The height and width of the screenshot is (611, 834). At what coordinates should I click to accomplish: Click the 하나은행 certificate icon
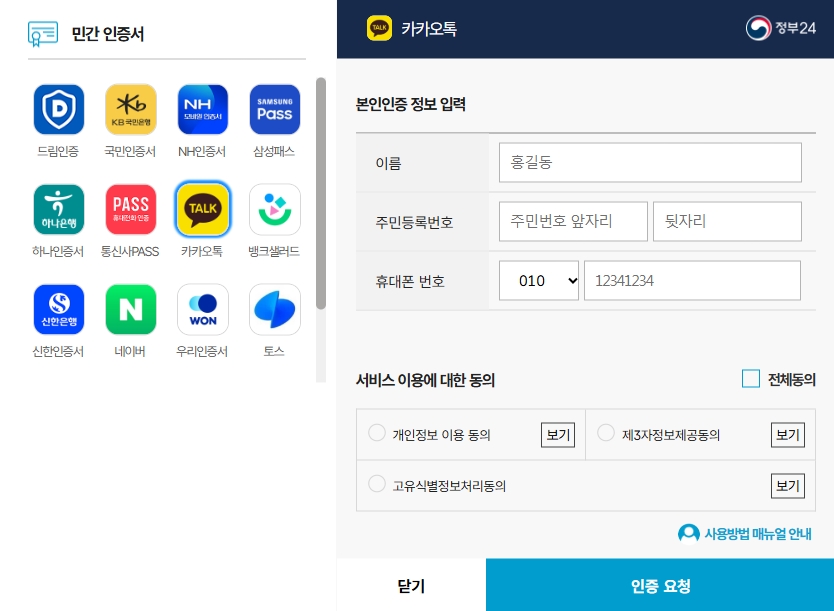pos(58,208)
